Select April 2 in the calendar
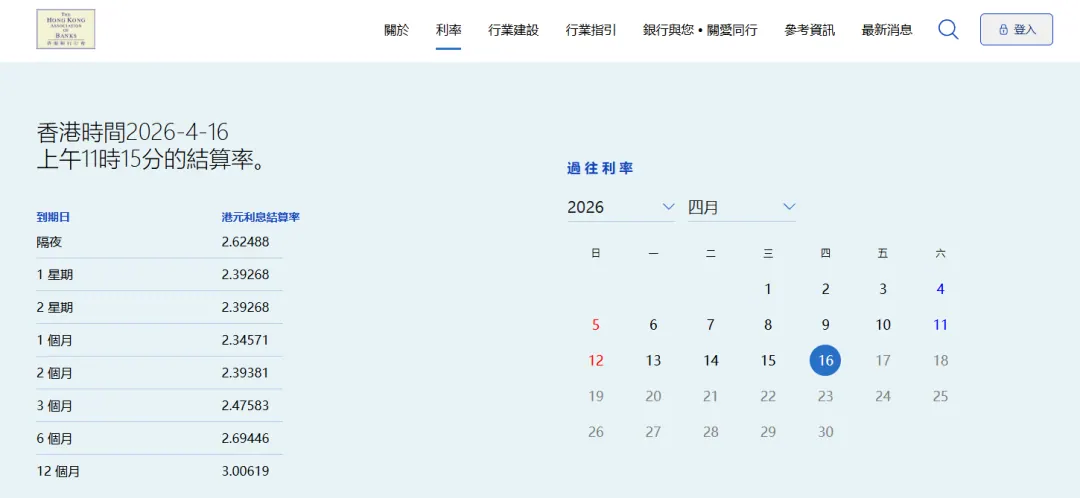The width and height of the screenshot is (1080, 498). (x=825, y=289)
